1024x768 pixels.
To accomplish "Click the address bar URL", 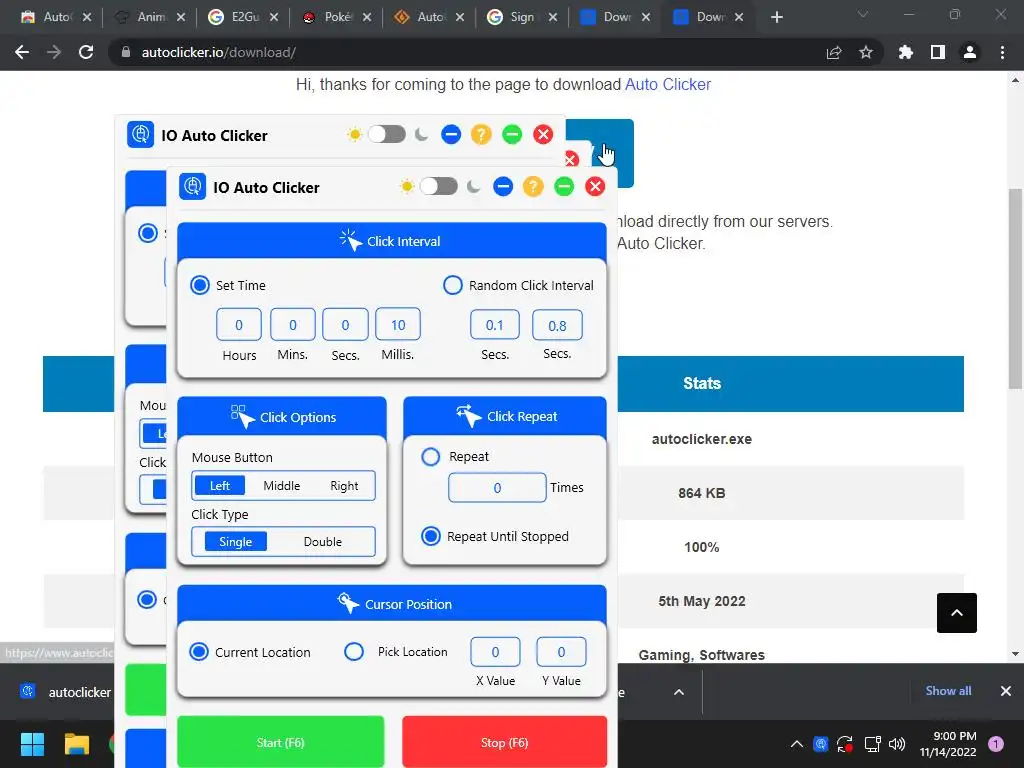I will 219,52.
